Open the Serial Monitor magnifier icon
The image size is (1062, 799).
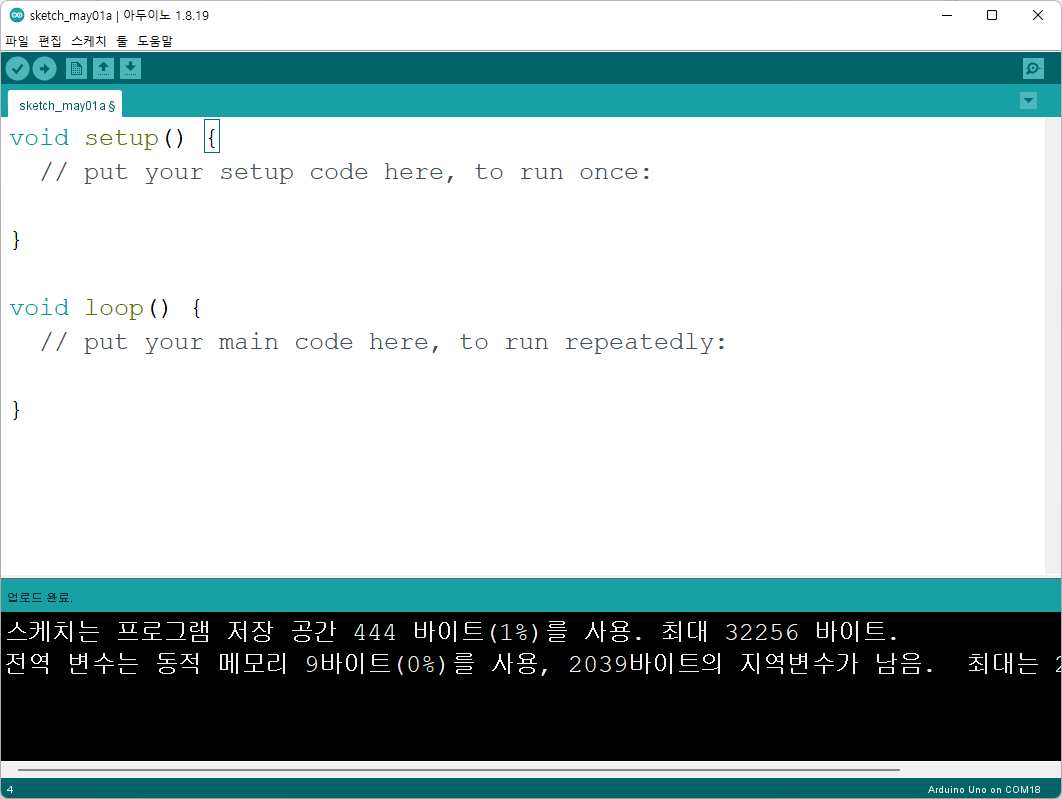coord(1033,68)
